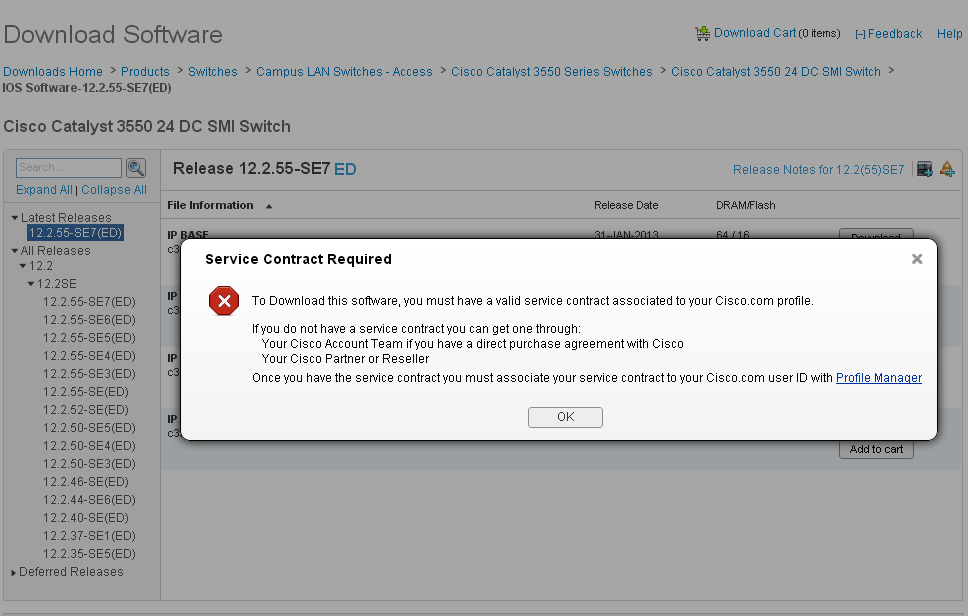Open the Download Cart icon
This screenshot has height=616, width=968.
click(x=703, y=33)
